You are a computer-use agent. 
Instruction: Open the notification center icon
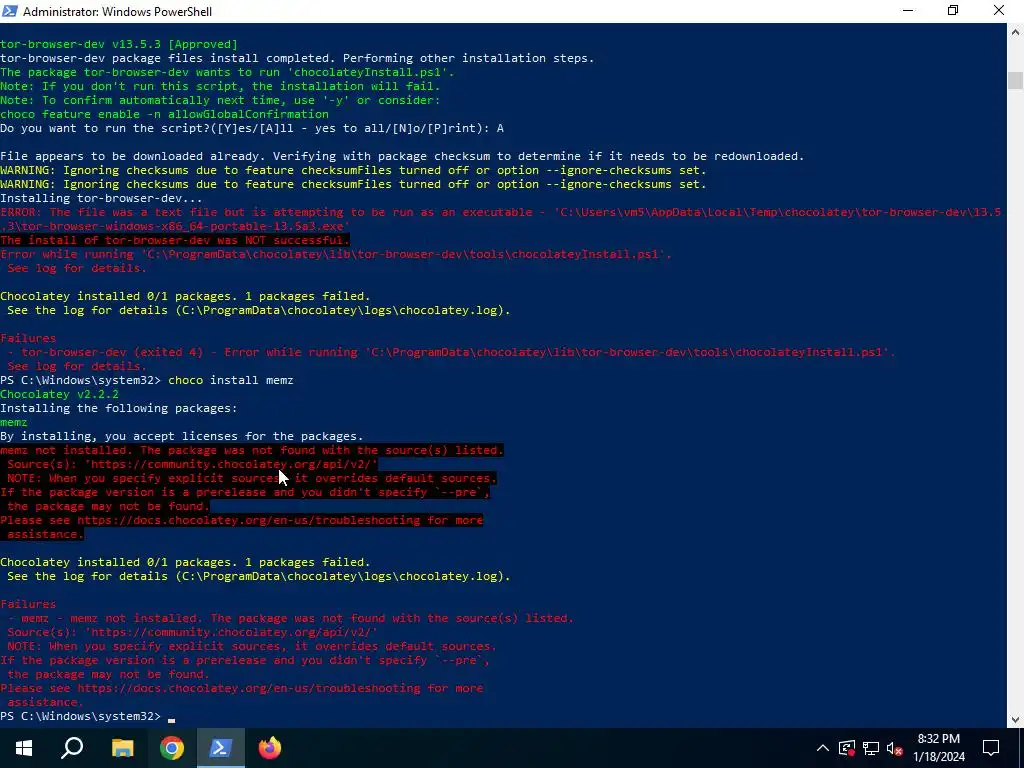tap(991, 748)
